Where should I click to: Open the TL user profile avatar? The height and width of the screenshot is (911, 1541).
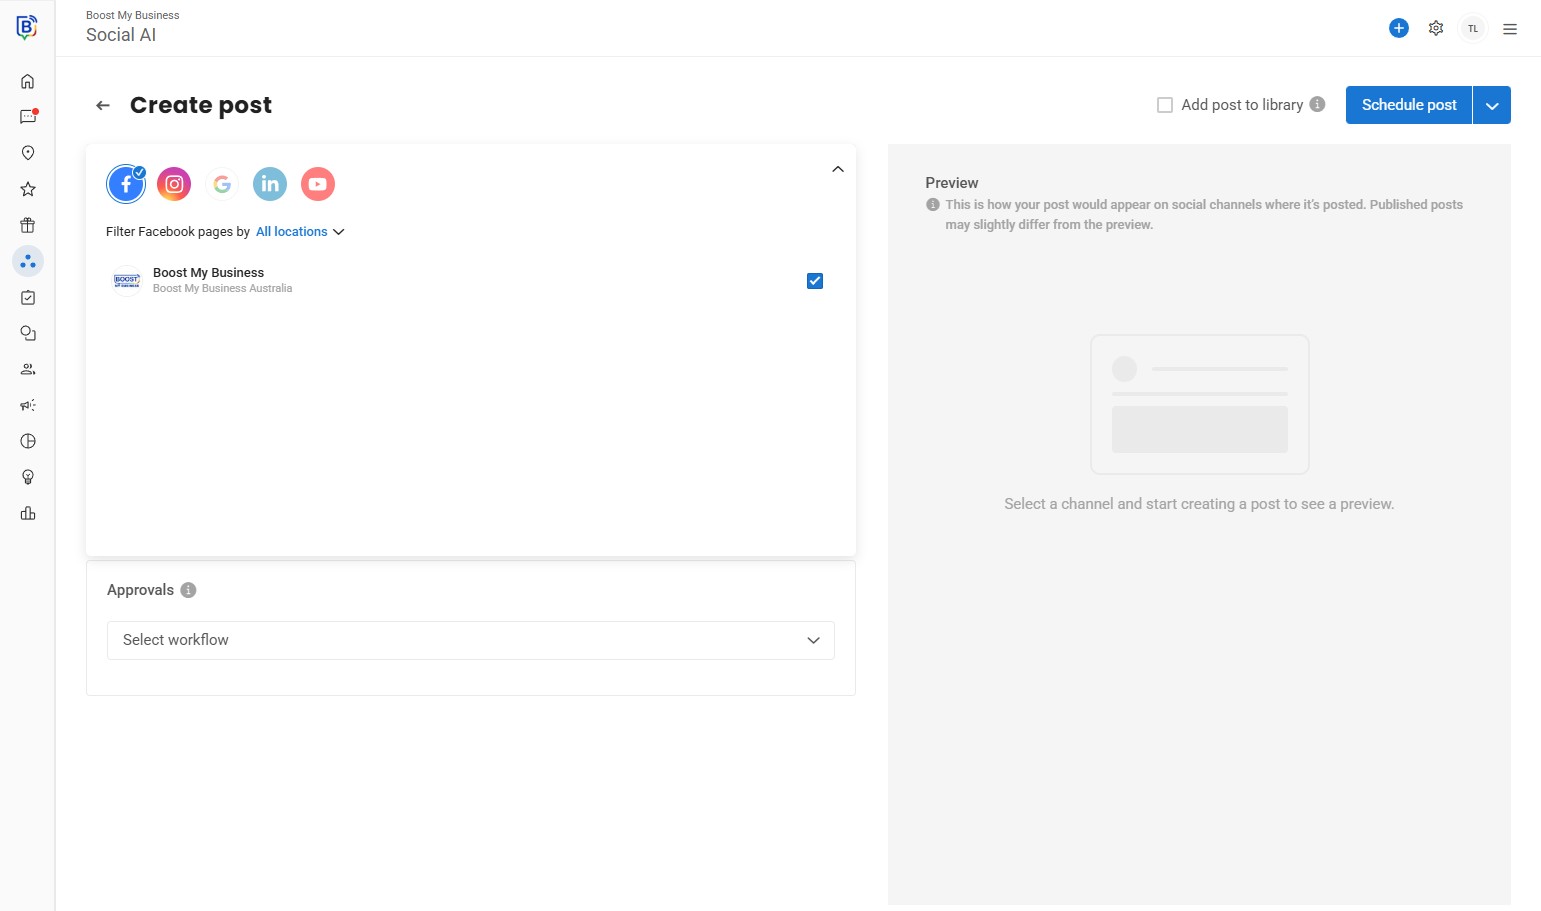(1473, 29)
